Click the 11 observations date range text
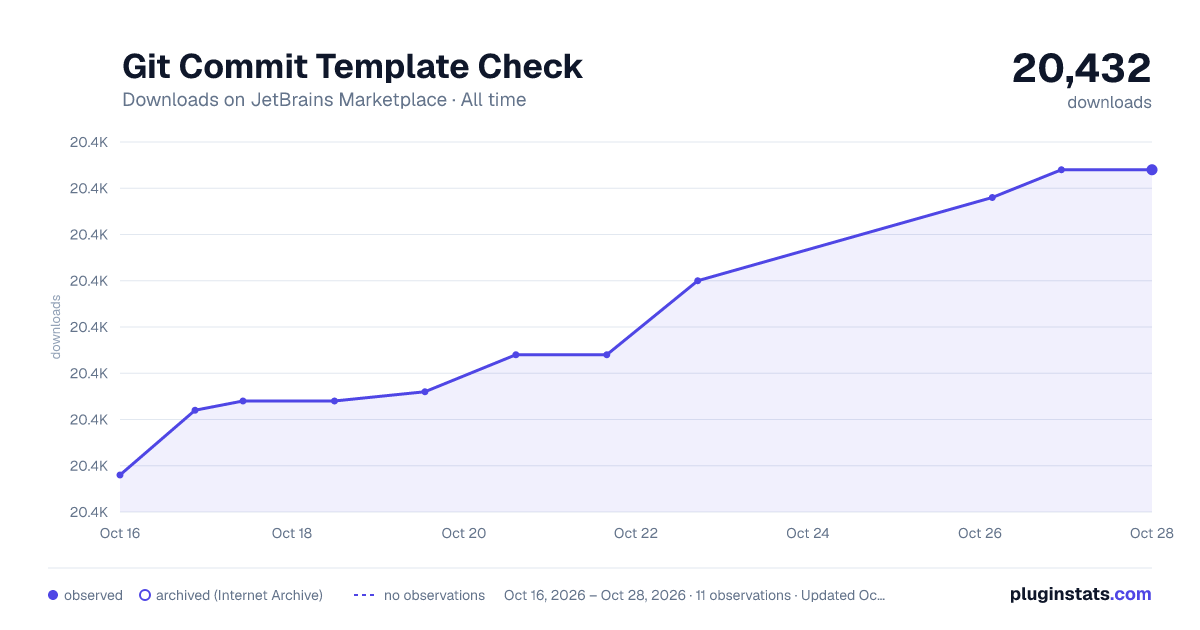1200x630 pixels. [x=695, y=595]
